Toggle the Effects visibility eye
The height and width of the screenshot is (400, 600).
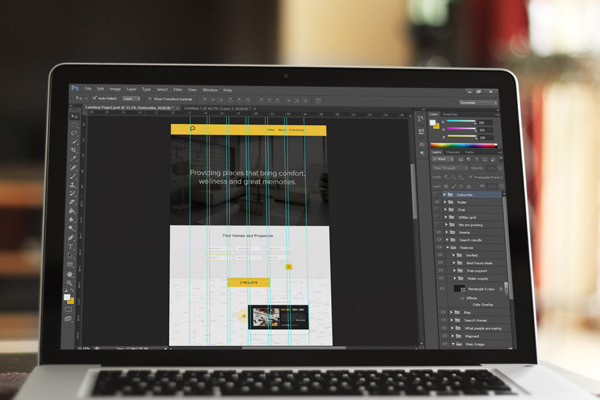pos(462,298)
